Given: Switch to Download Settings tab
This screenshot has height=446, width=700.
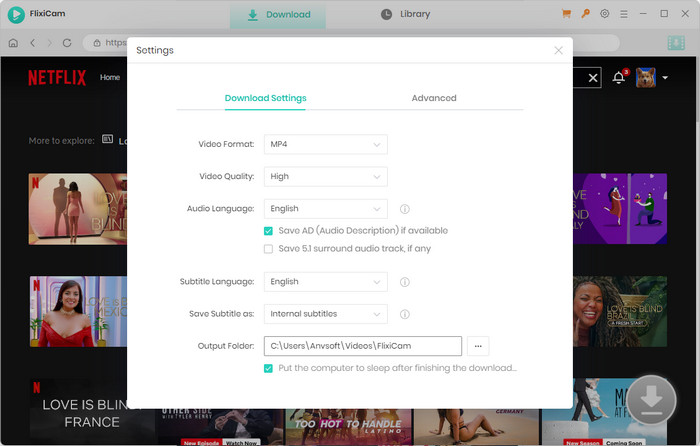Looking at the screenshot, I should 265,98.
